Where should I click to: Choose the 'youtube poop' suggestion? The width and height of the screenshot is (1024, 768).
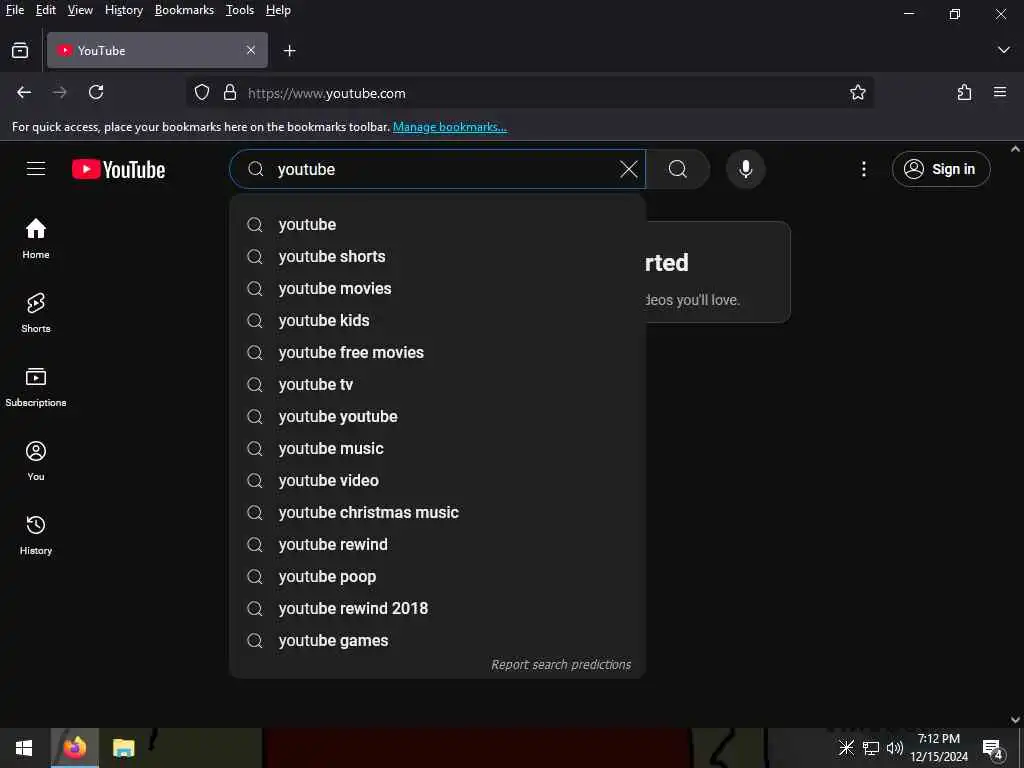(438, 577)
